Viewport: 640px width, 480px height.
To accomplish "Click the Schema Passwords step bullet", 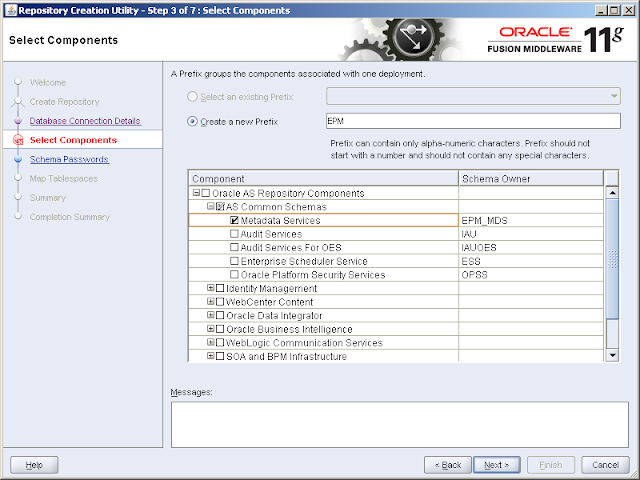I will pyautogui.click(x=18, y=159).
